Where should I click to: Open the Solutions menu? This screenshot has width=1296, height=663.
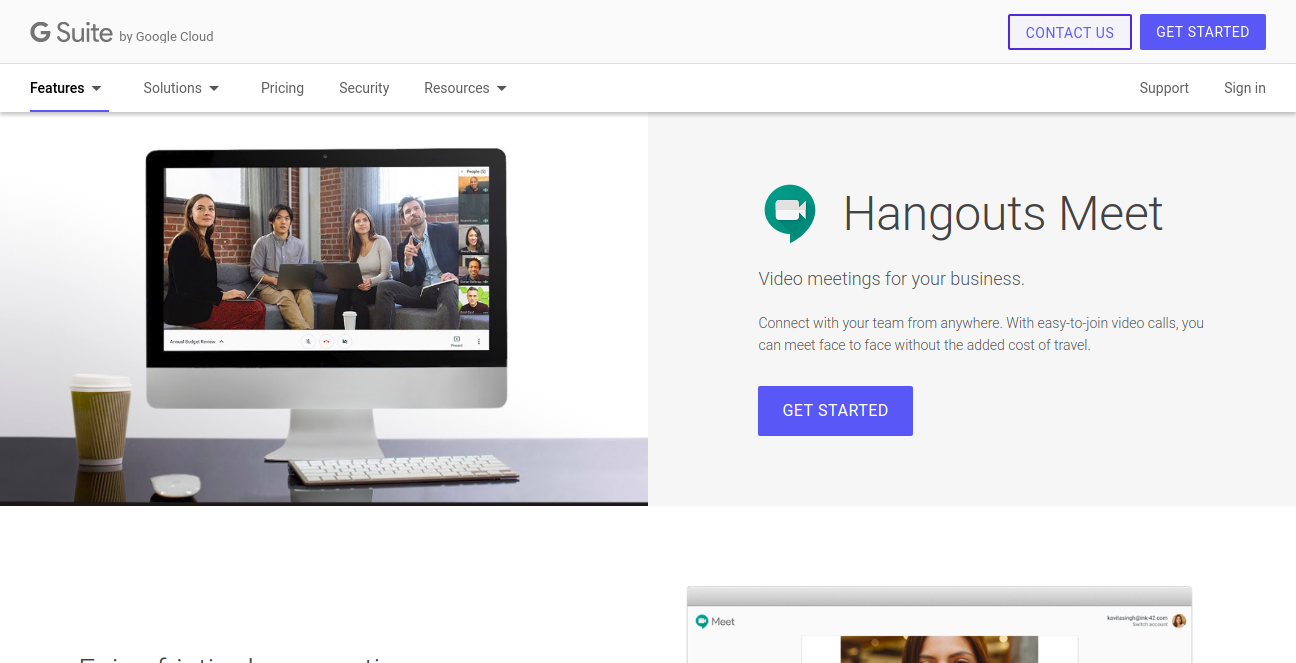tap(181, 88)
